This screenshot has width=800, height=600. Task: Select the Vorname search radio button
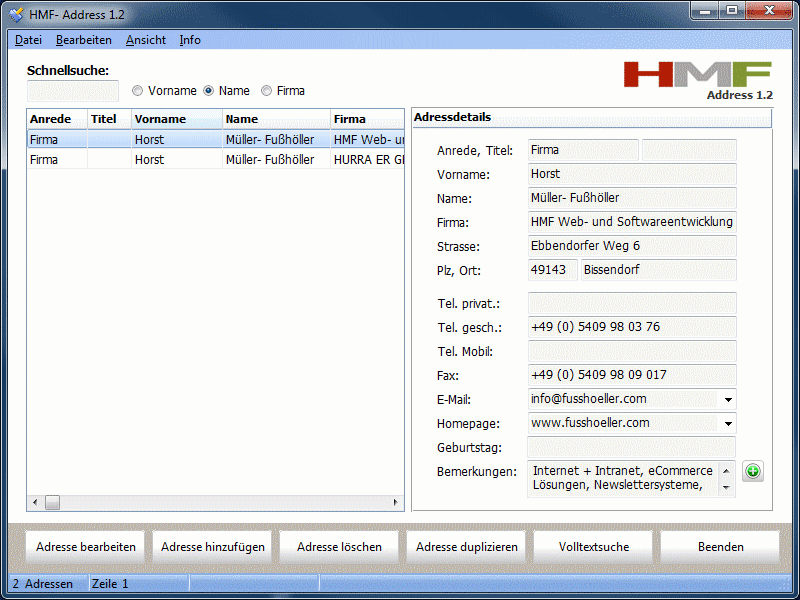pyautogui.click(x=138, y=91)
